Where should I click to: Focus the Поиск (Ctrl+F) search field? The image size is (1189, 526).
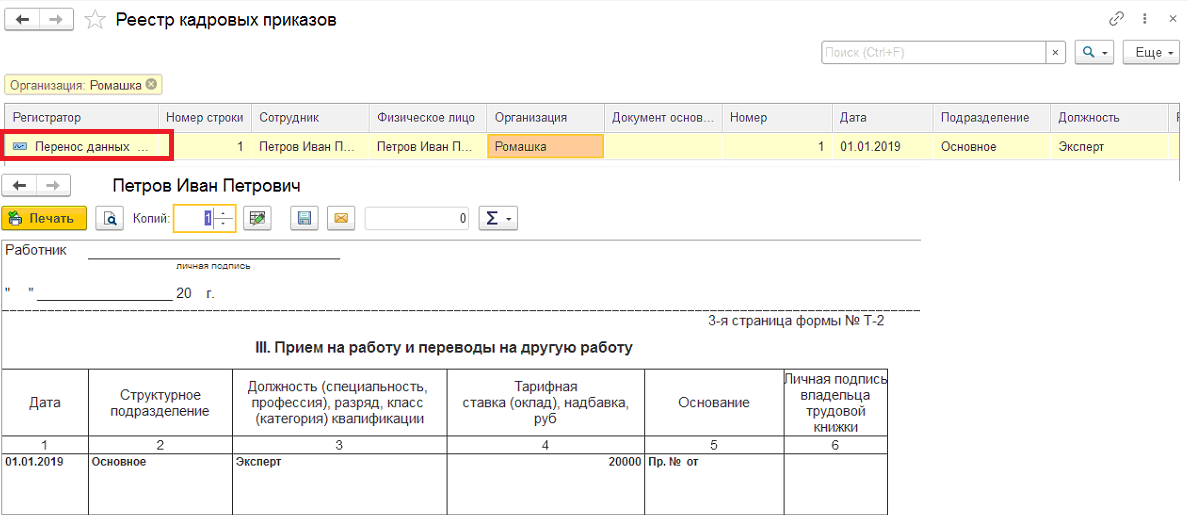point(934,53)
